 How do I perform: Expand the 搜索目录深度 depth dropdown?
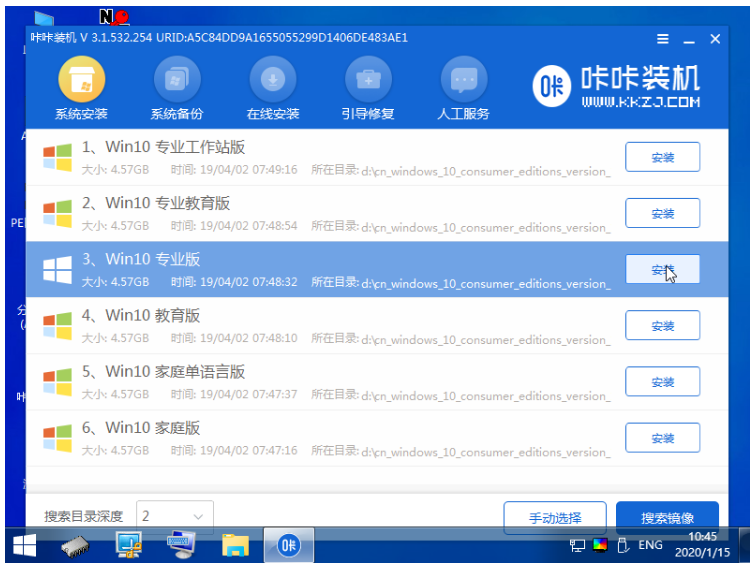click(175, 516)
